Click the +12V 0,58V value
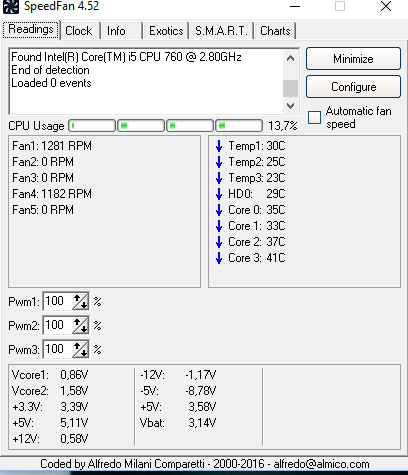This screenshot has height=475, width=408. click(x=74, y=439)
